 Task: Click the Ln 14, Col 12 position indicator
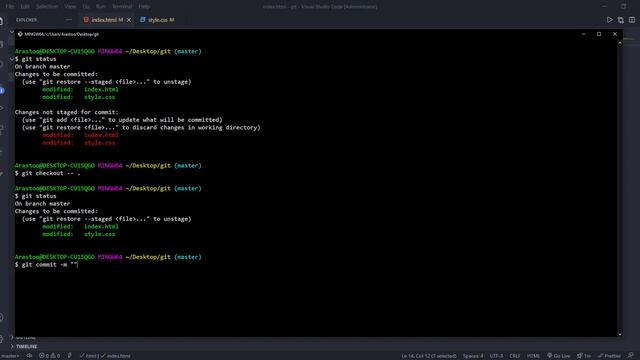coord(429,356)
